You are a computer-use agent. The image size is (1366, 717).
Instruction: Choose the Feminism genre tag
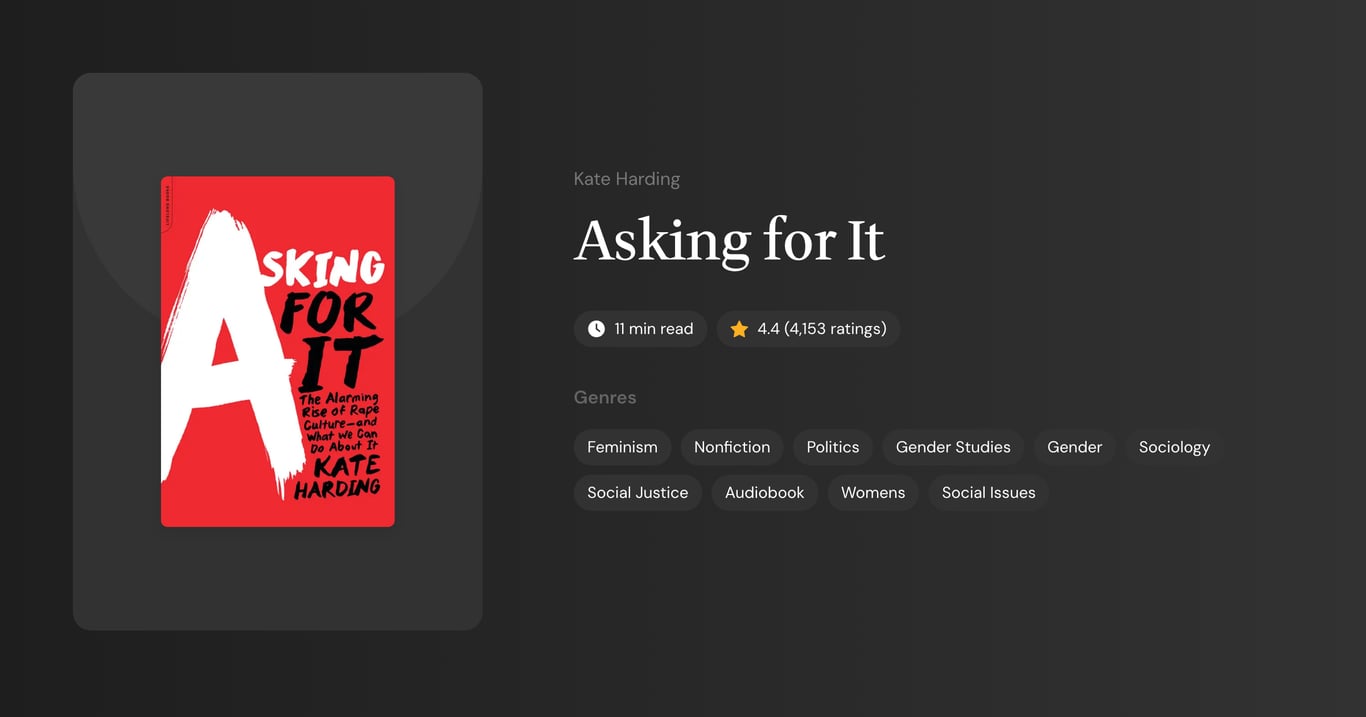tap(622, 447)
